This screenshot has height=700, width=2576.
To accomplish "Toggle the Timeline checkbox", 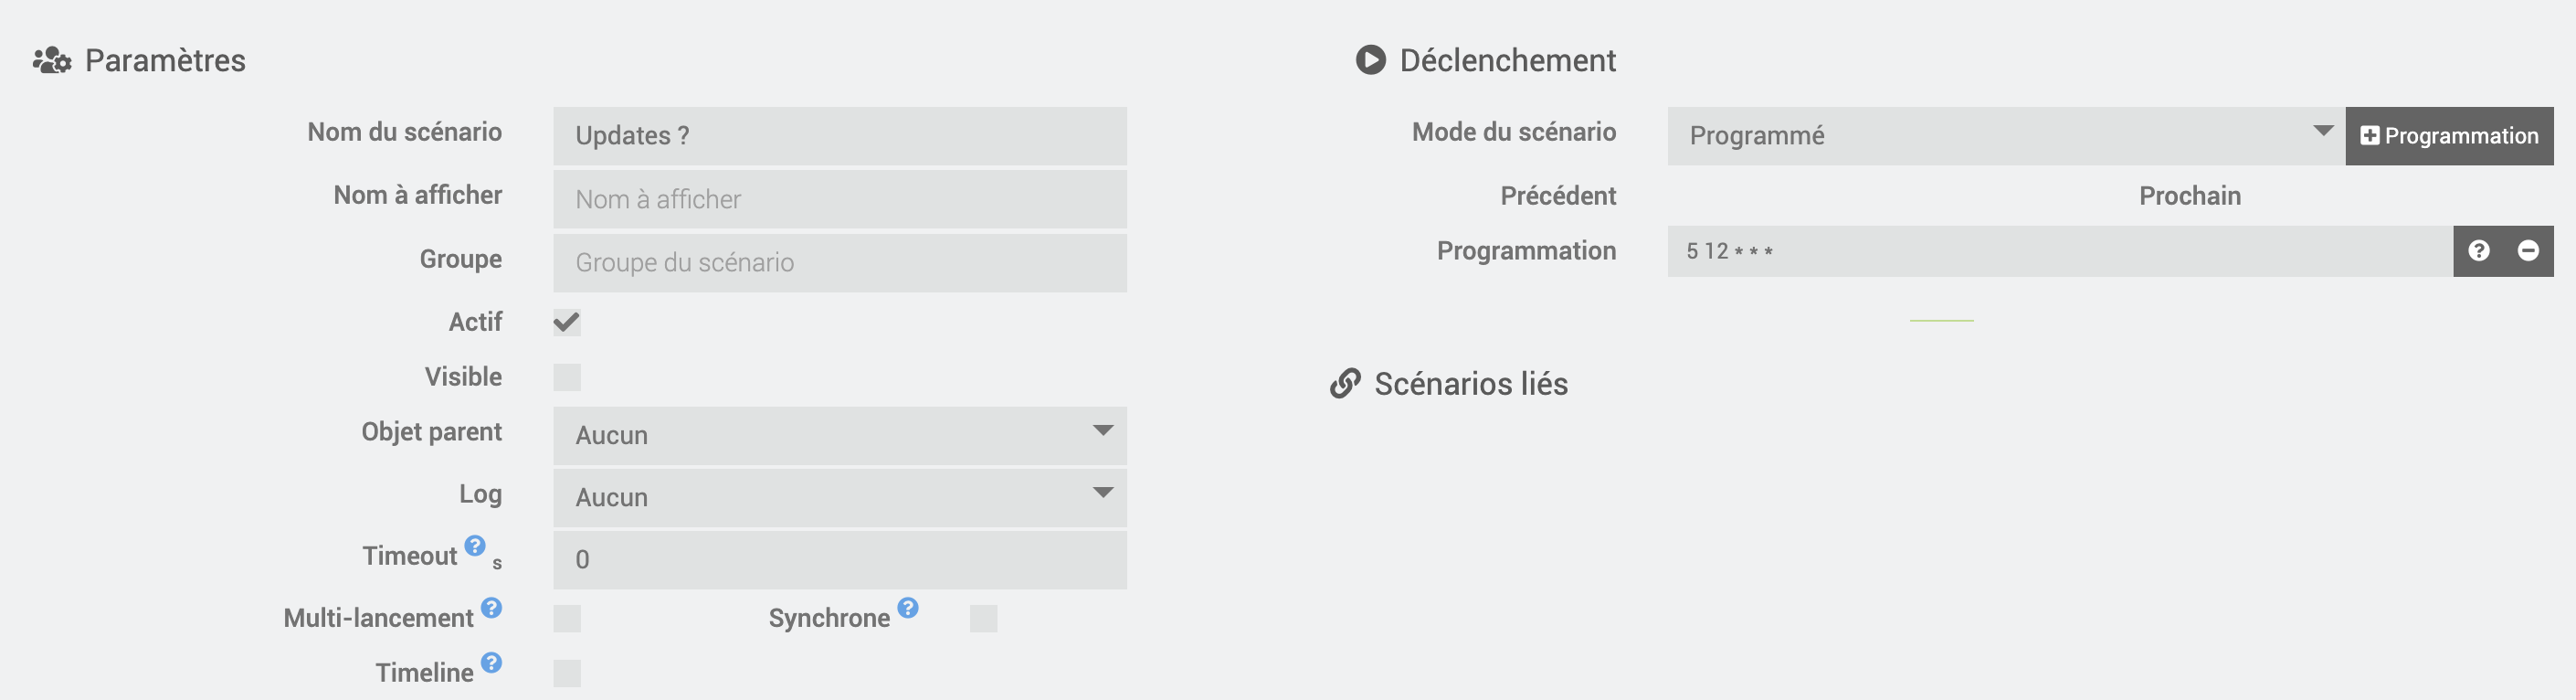I will (x=567, y=674).
